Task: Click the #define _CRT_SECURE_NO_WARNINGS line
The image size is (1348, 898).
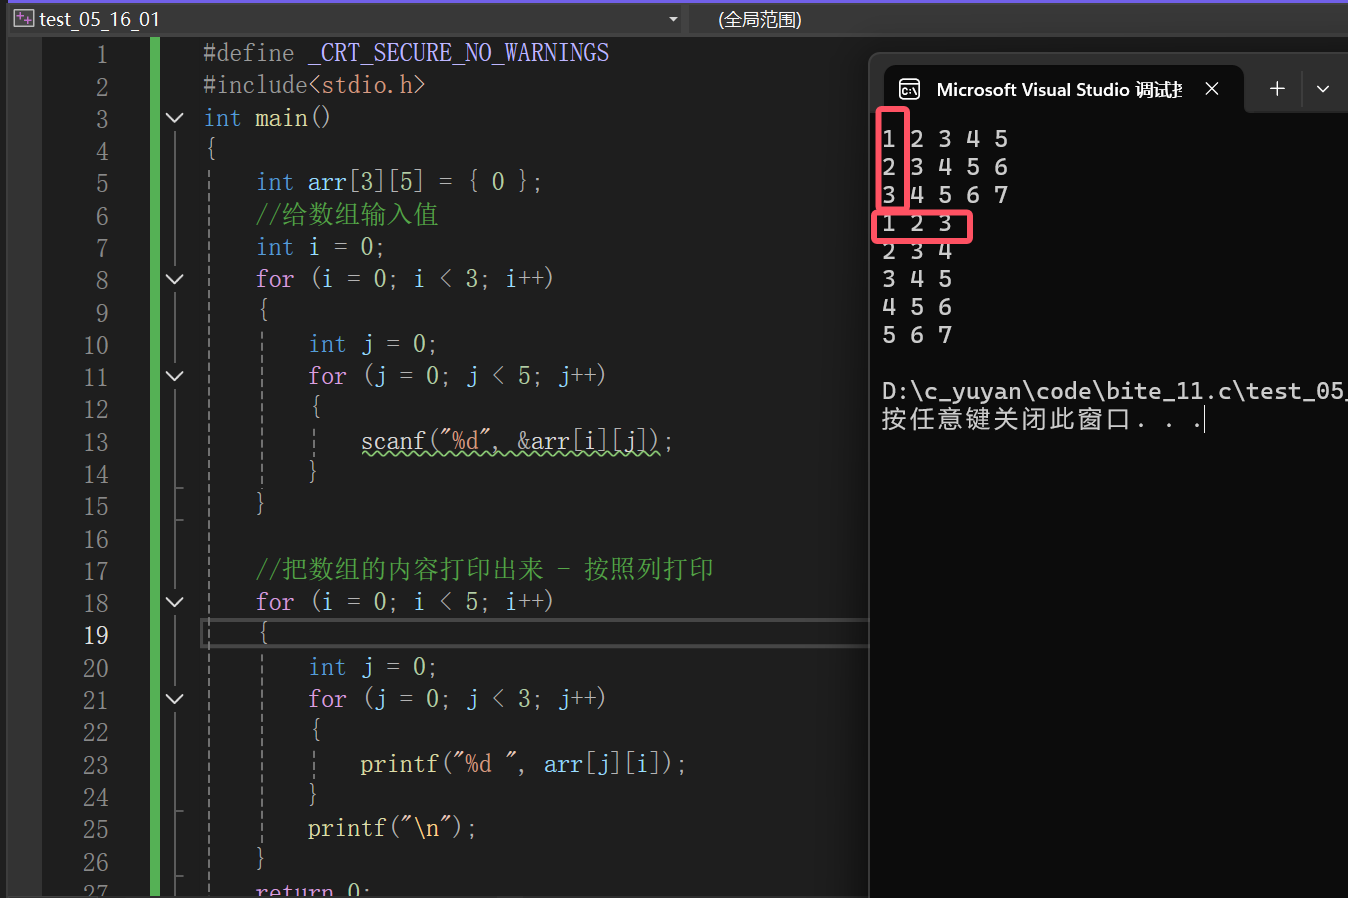Action: pyautogui.click(x=406, y=53)
